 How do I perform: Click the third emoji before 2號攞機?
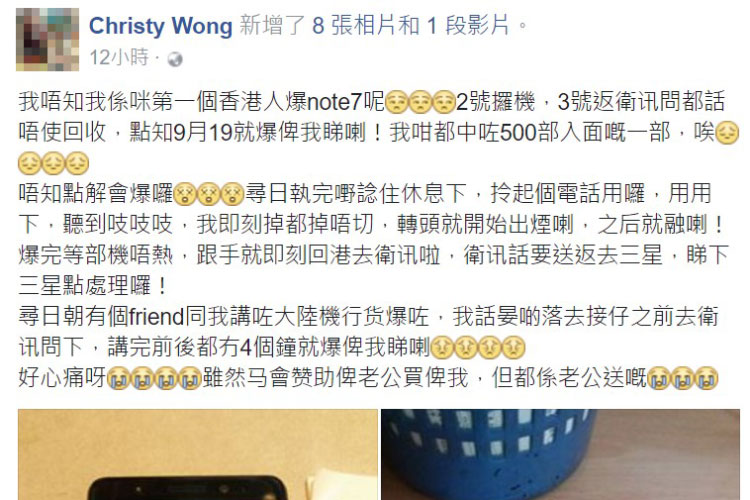(x=444, y=102)
